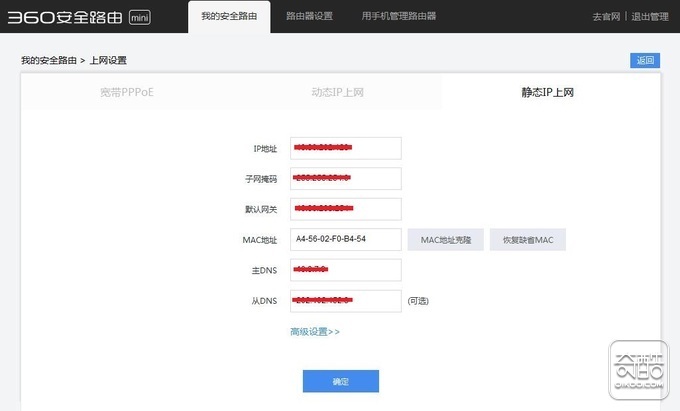Click 上网设置 in the breadcrumb
This screenshot has width=680, height=411.
tap(108, 60)
